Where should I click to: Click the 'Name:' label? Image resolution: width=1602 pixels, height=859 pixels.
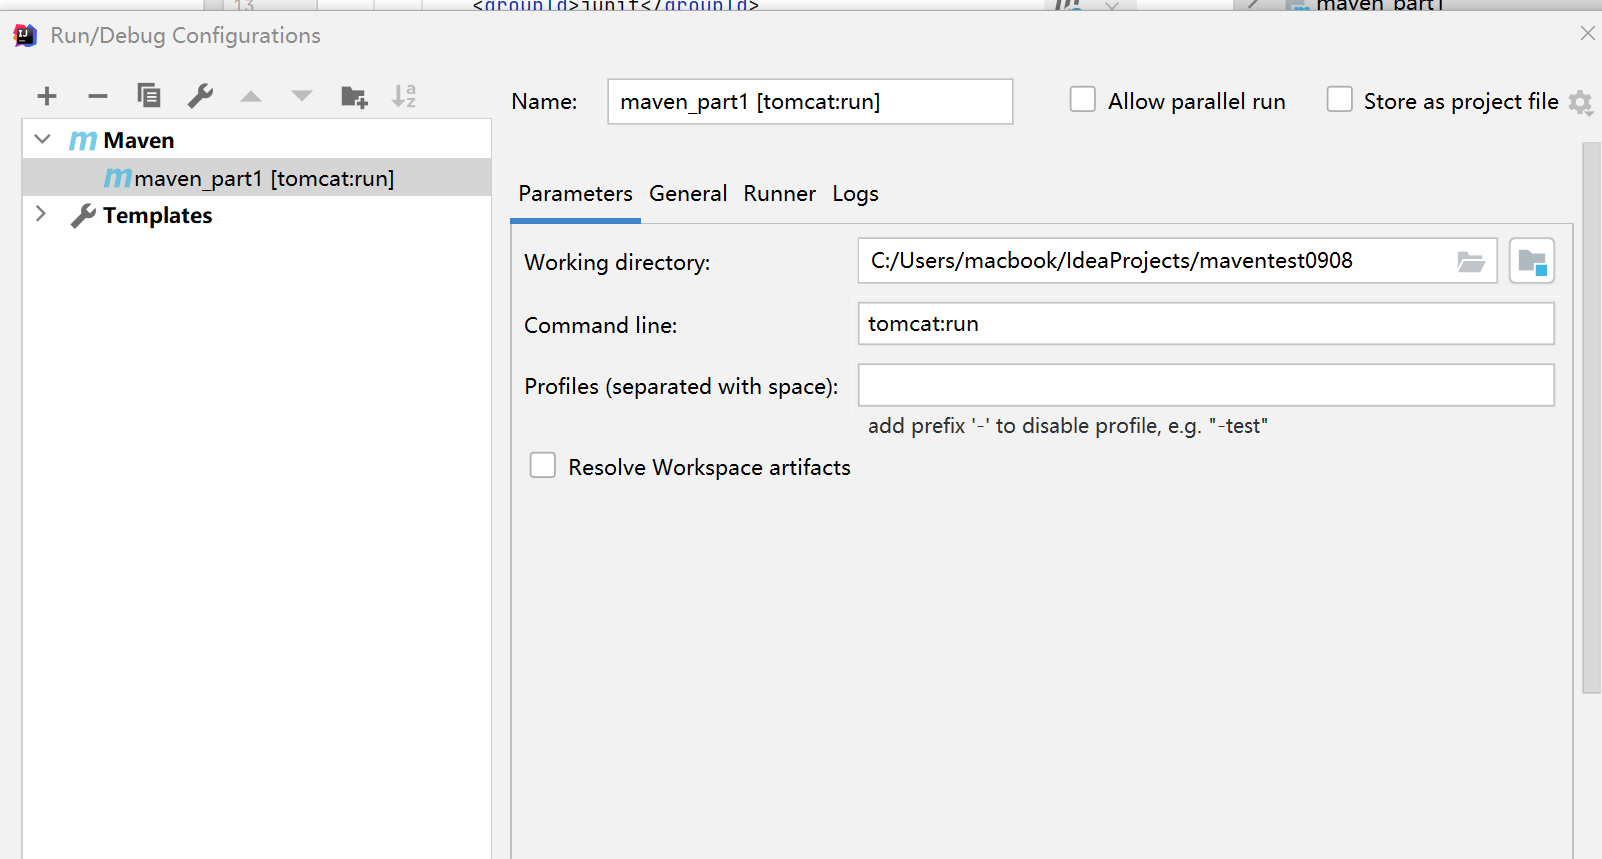point(544,102)
